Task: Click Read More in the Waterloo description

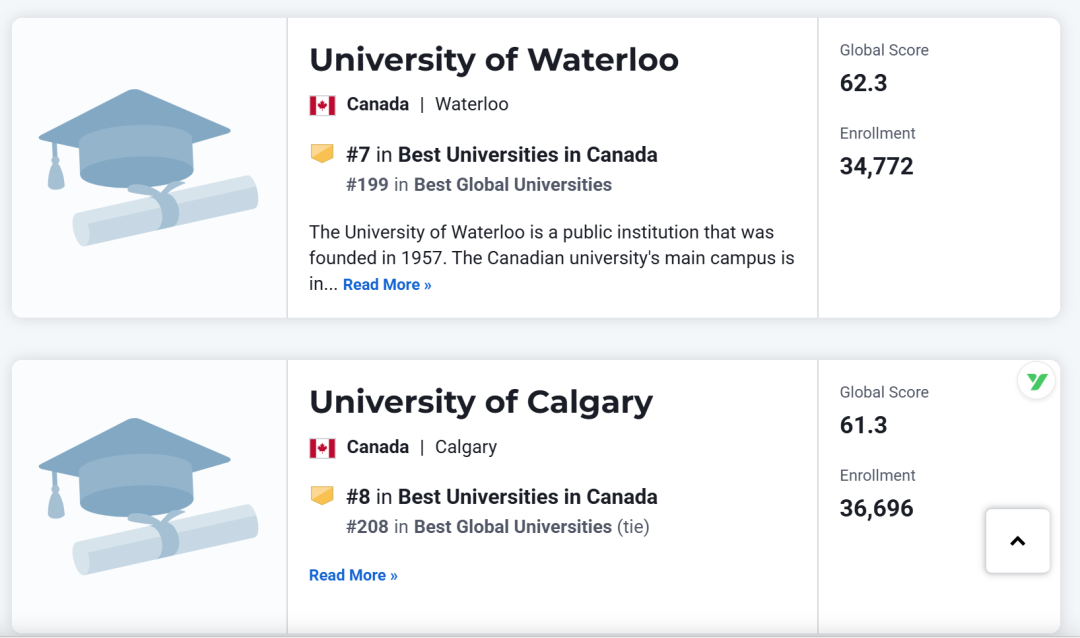Action: point(387,285)
